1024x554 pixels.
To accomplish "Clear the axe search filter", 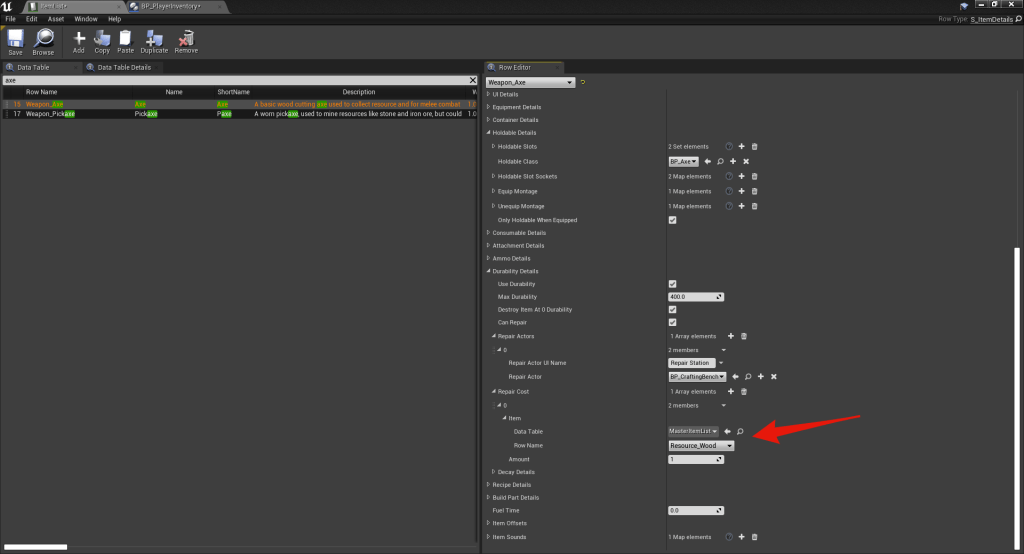I will click(473, 80).
